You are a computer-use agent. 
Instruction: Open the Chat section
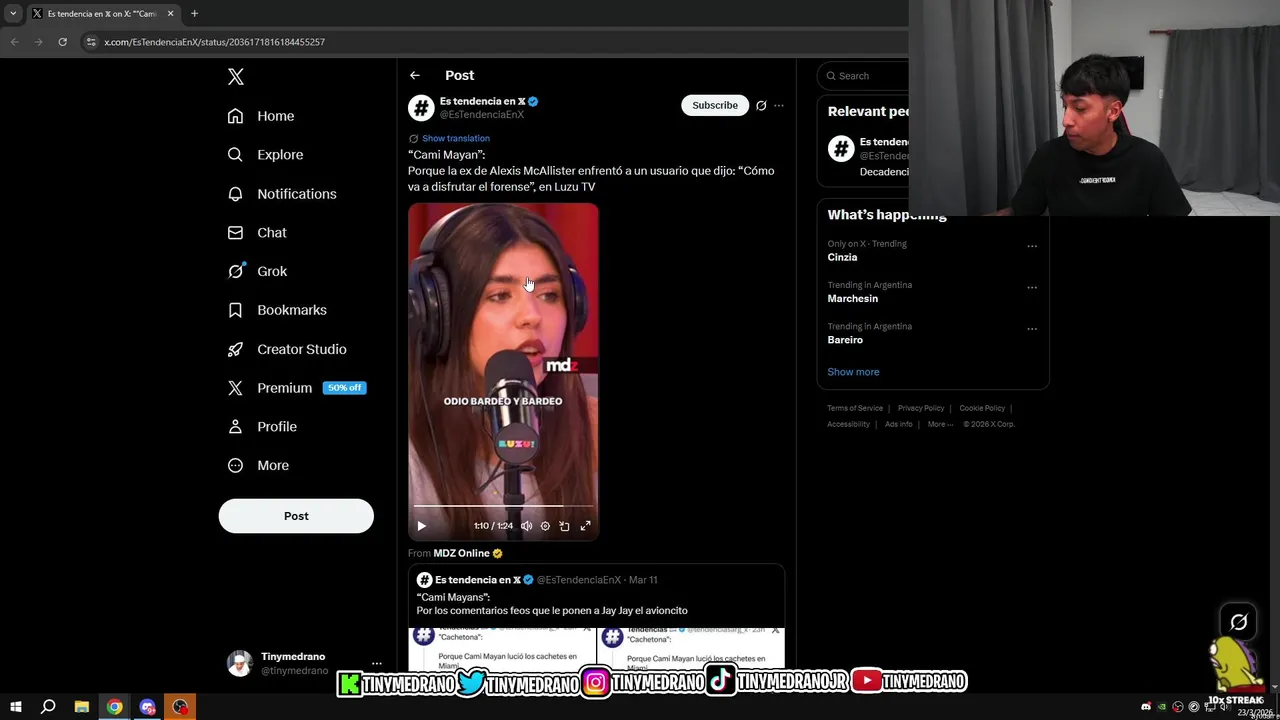click(257, 233)
